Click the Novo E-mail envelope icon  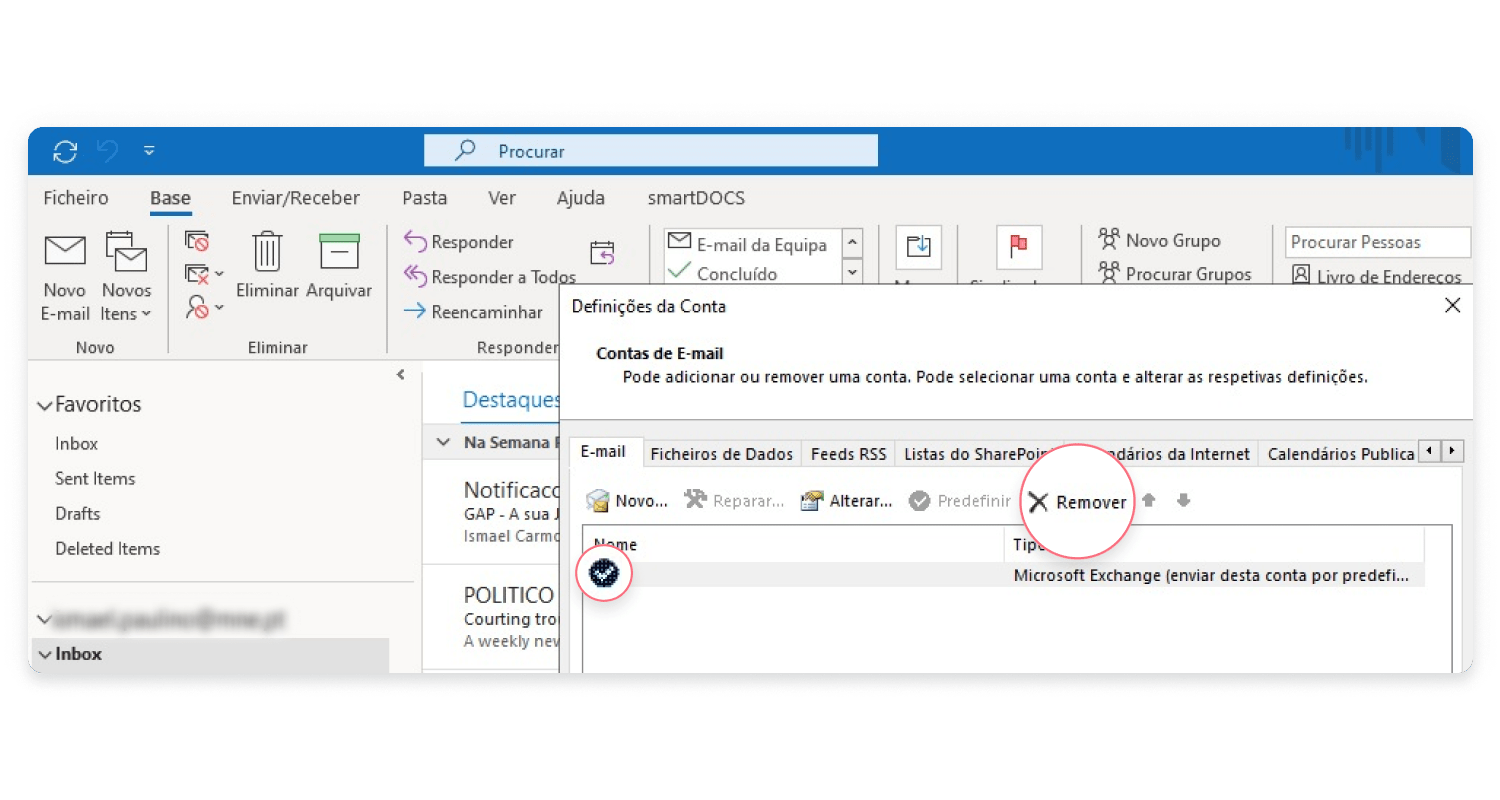point(65,250)
